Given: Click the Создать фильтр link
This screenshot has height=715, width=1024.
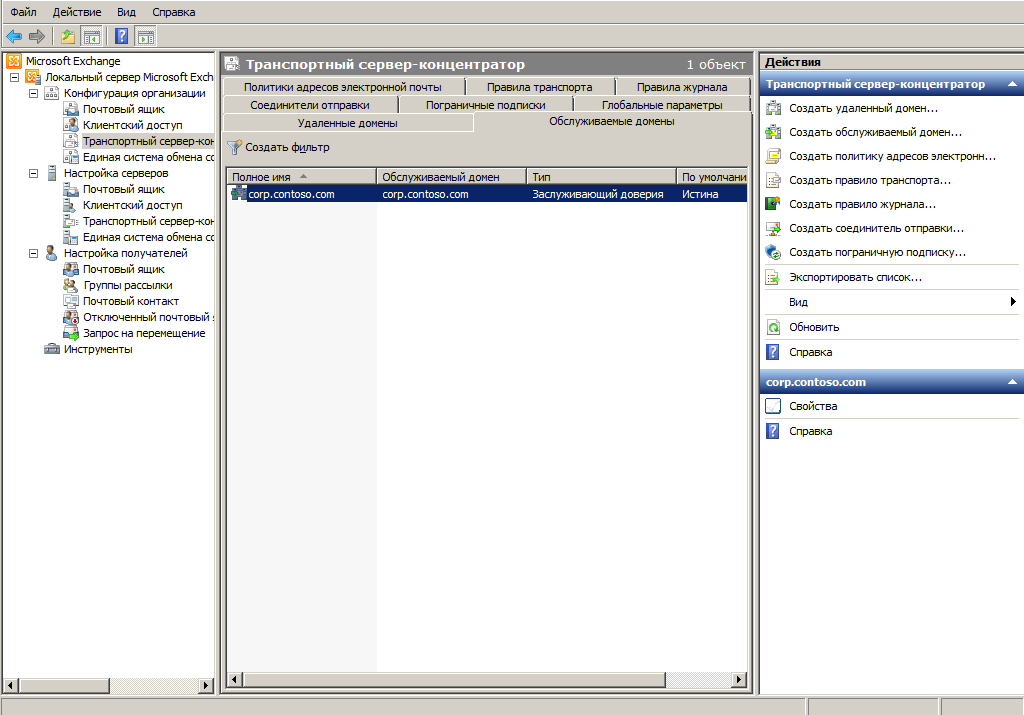Looking at the screenshot, I should click(x=287, y=148).
